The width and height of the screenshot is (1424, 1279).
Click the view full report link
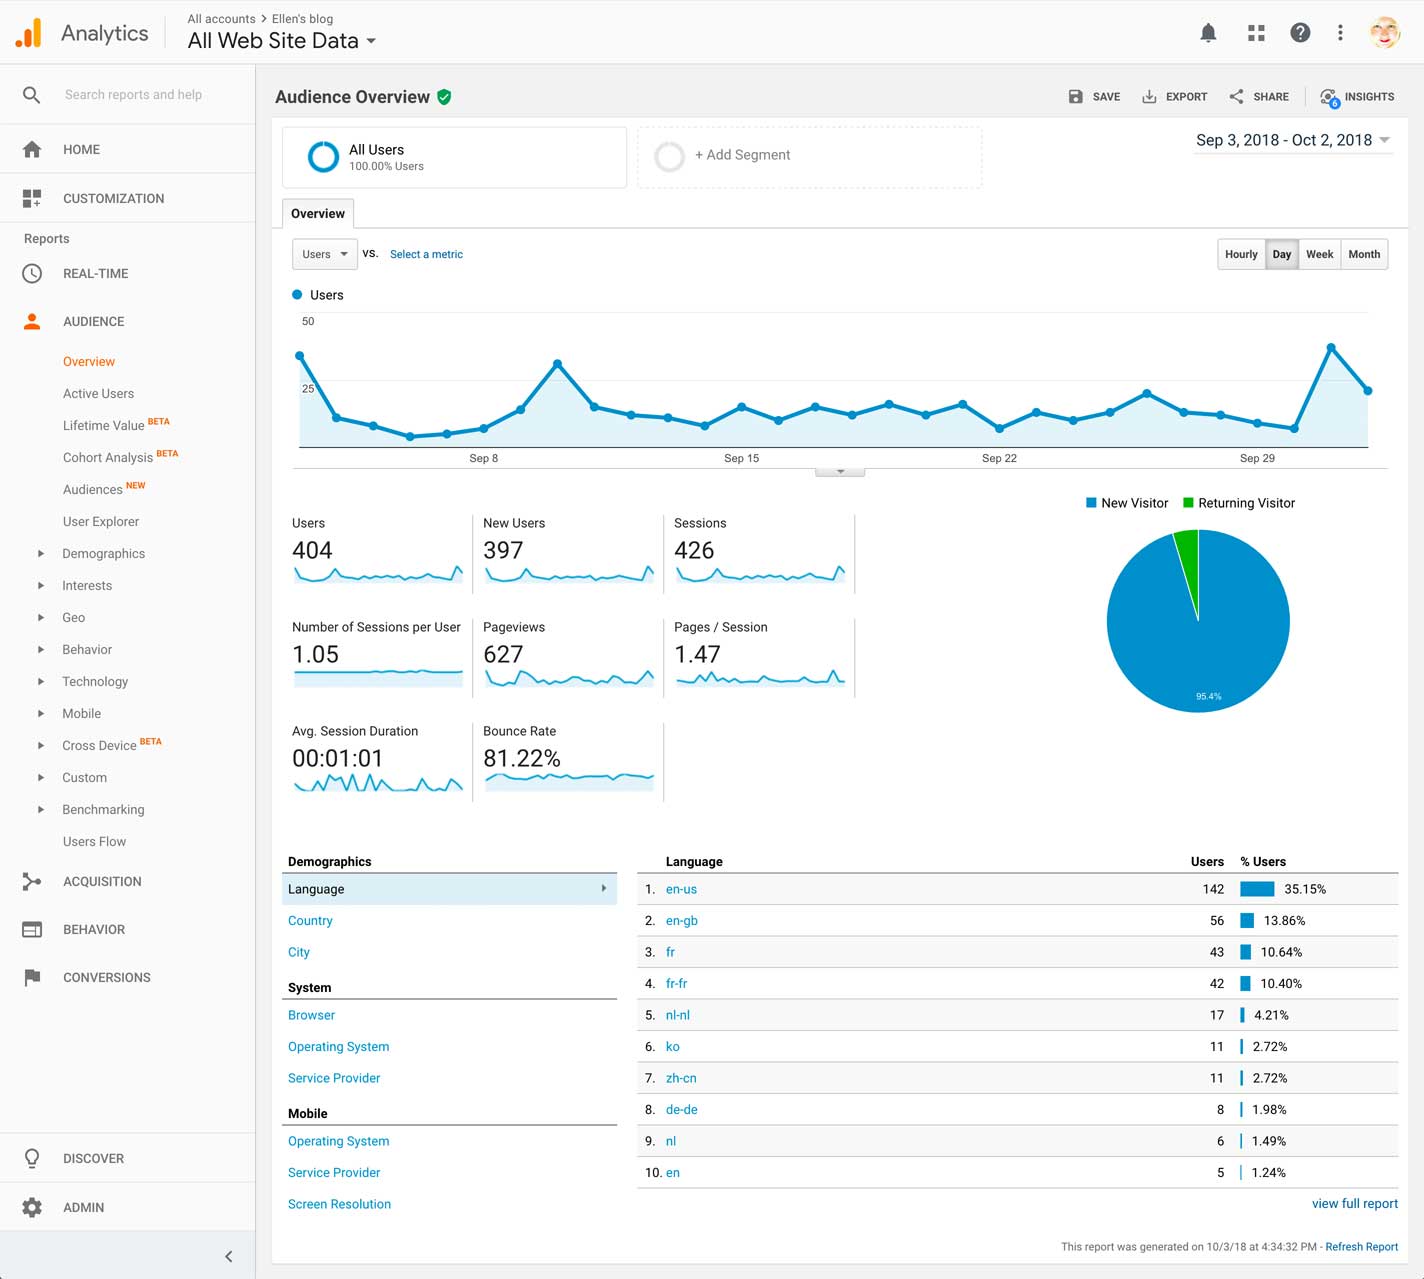[1354, 1203]
